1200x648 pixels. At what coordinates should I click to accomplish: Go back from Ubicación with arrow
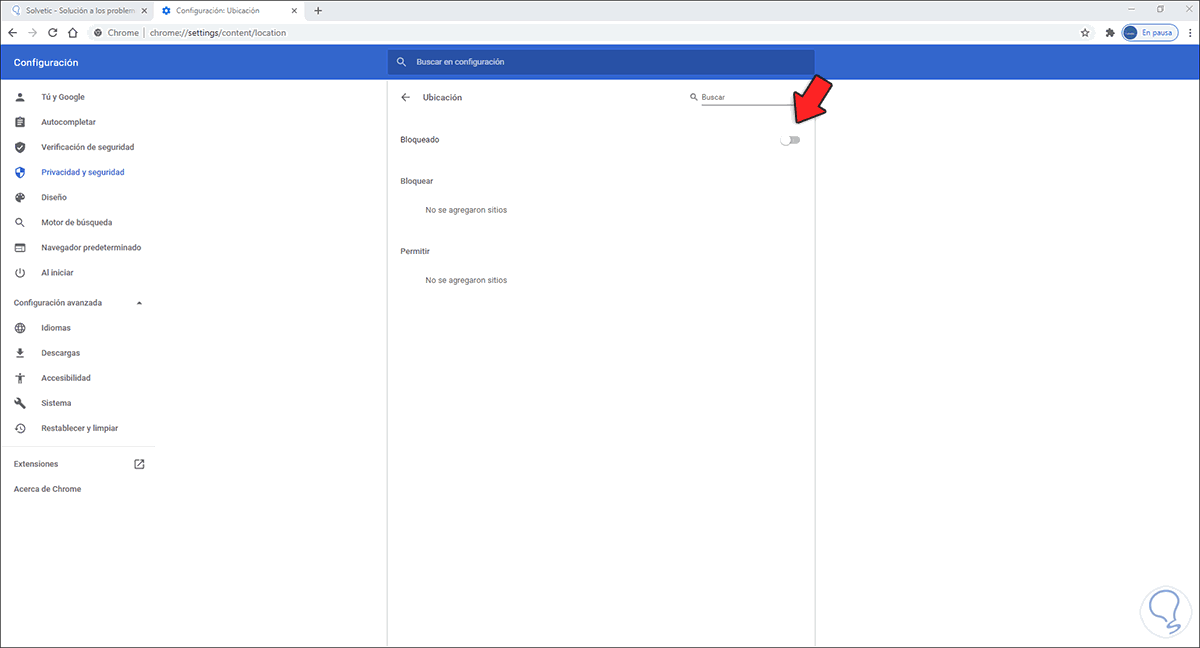(405, 97)
